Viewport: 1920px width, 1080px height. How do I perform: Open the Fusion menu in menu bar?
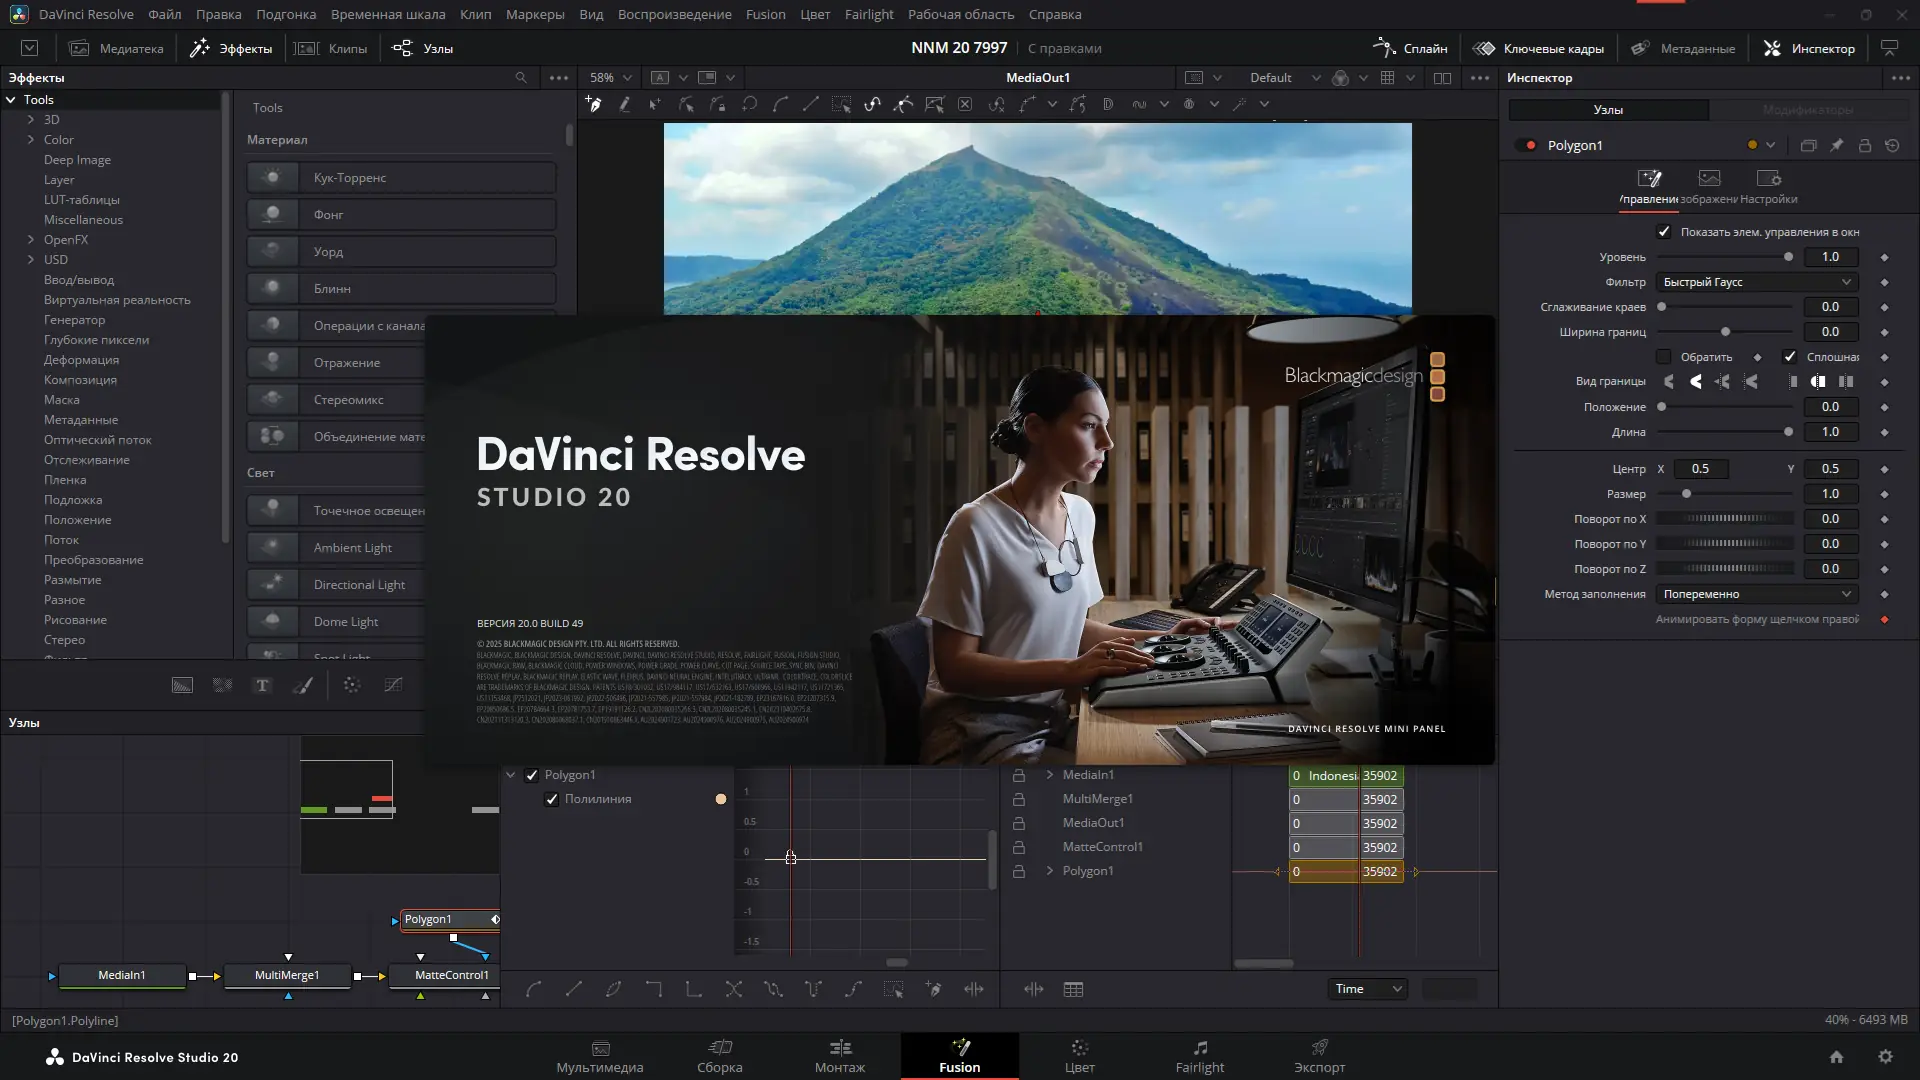(765, 14)
